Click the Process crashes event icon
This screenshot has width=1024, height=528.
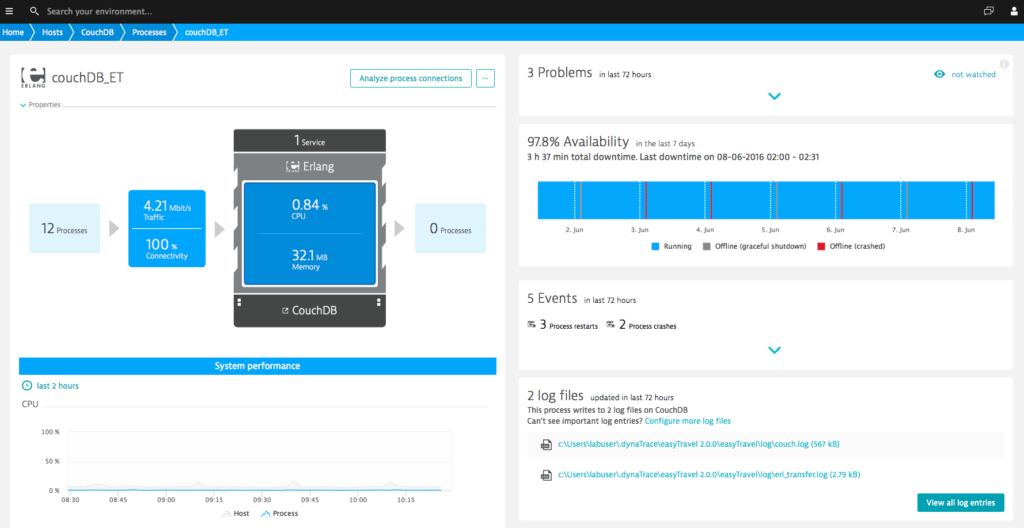point(611,324)
